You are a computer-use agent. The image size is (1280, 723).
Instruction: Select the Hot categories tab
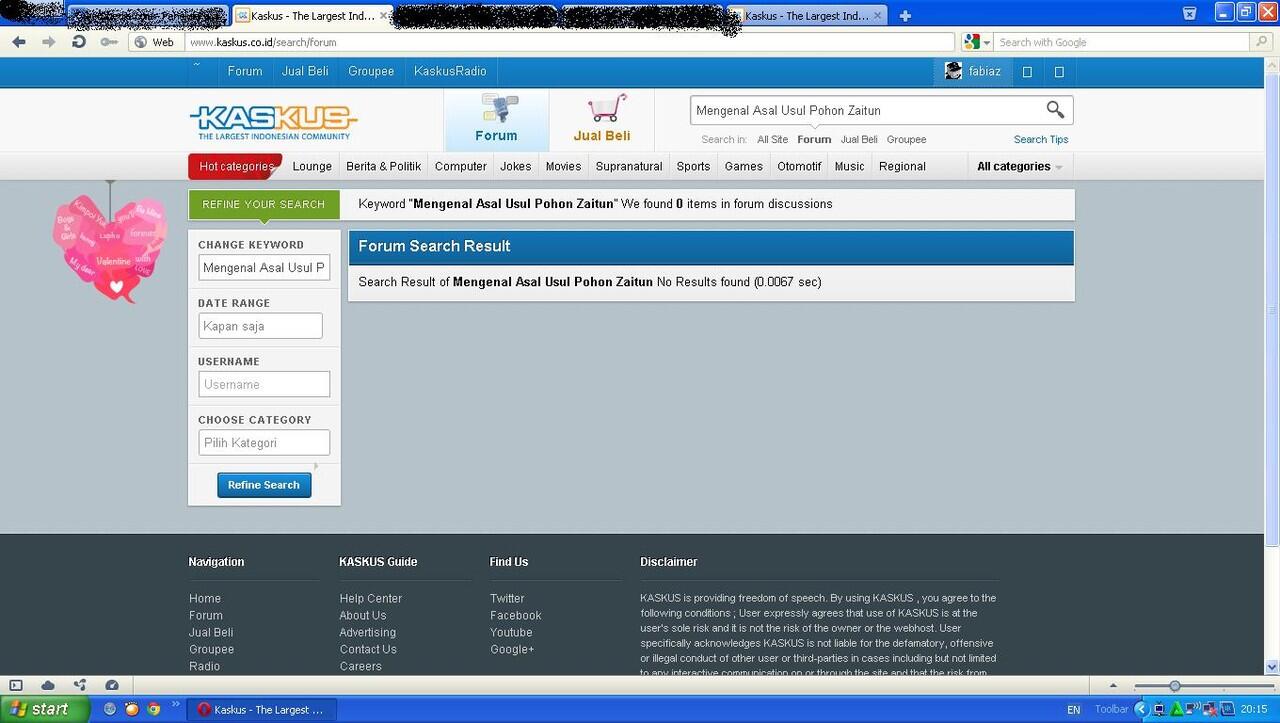(x=236, y=166)
